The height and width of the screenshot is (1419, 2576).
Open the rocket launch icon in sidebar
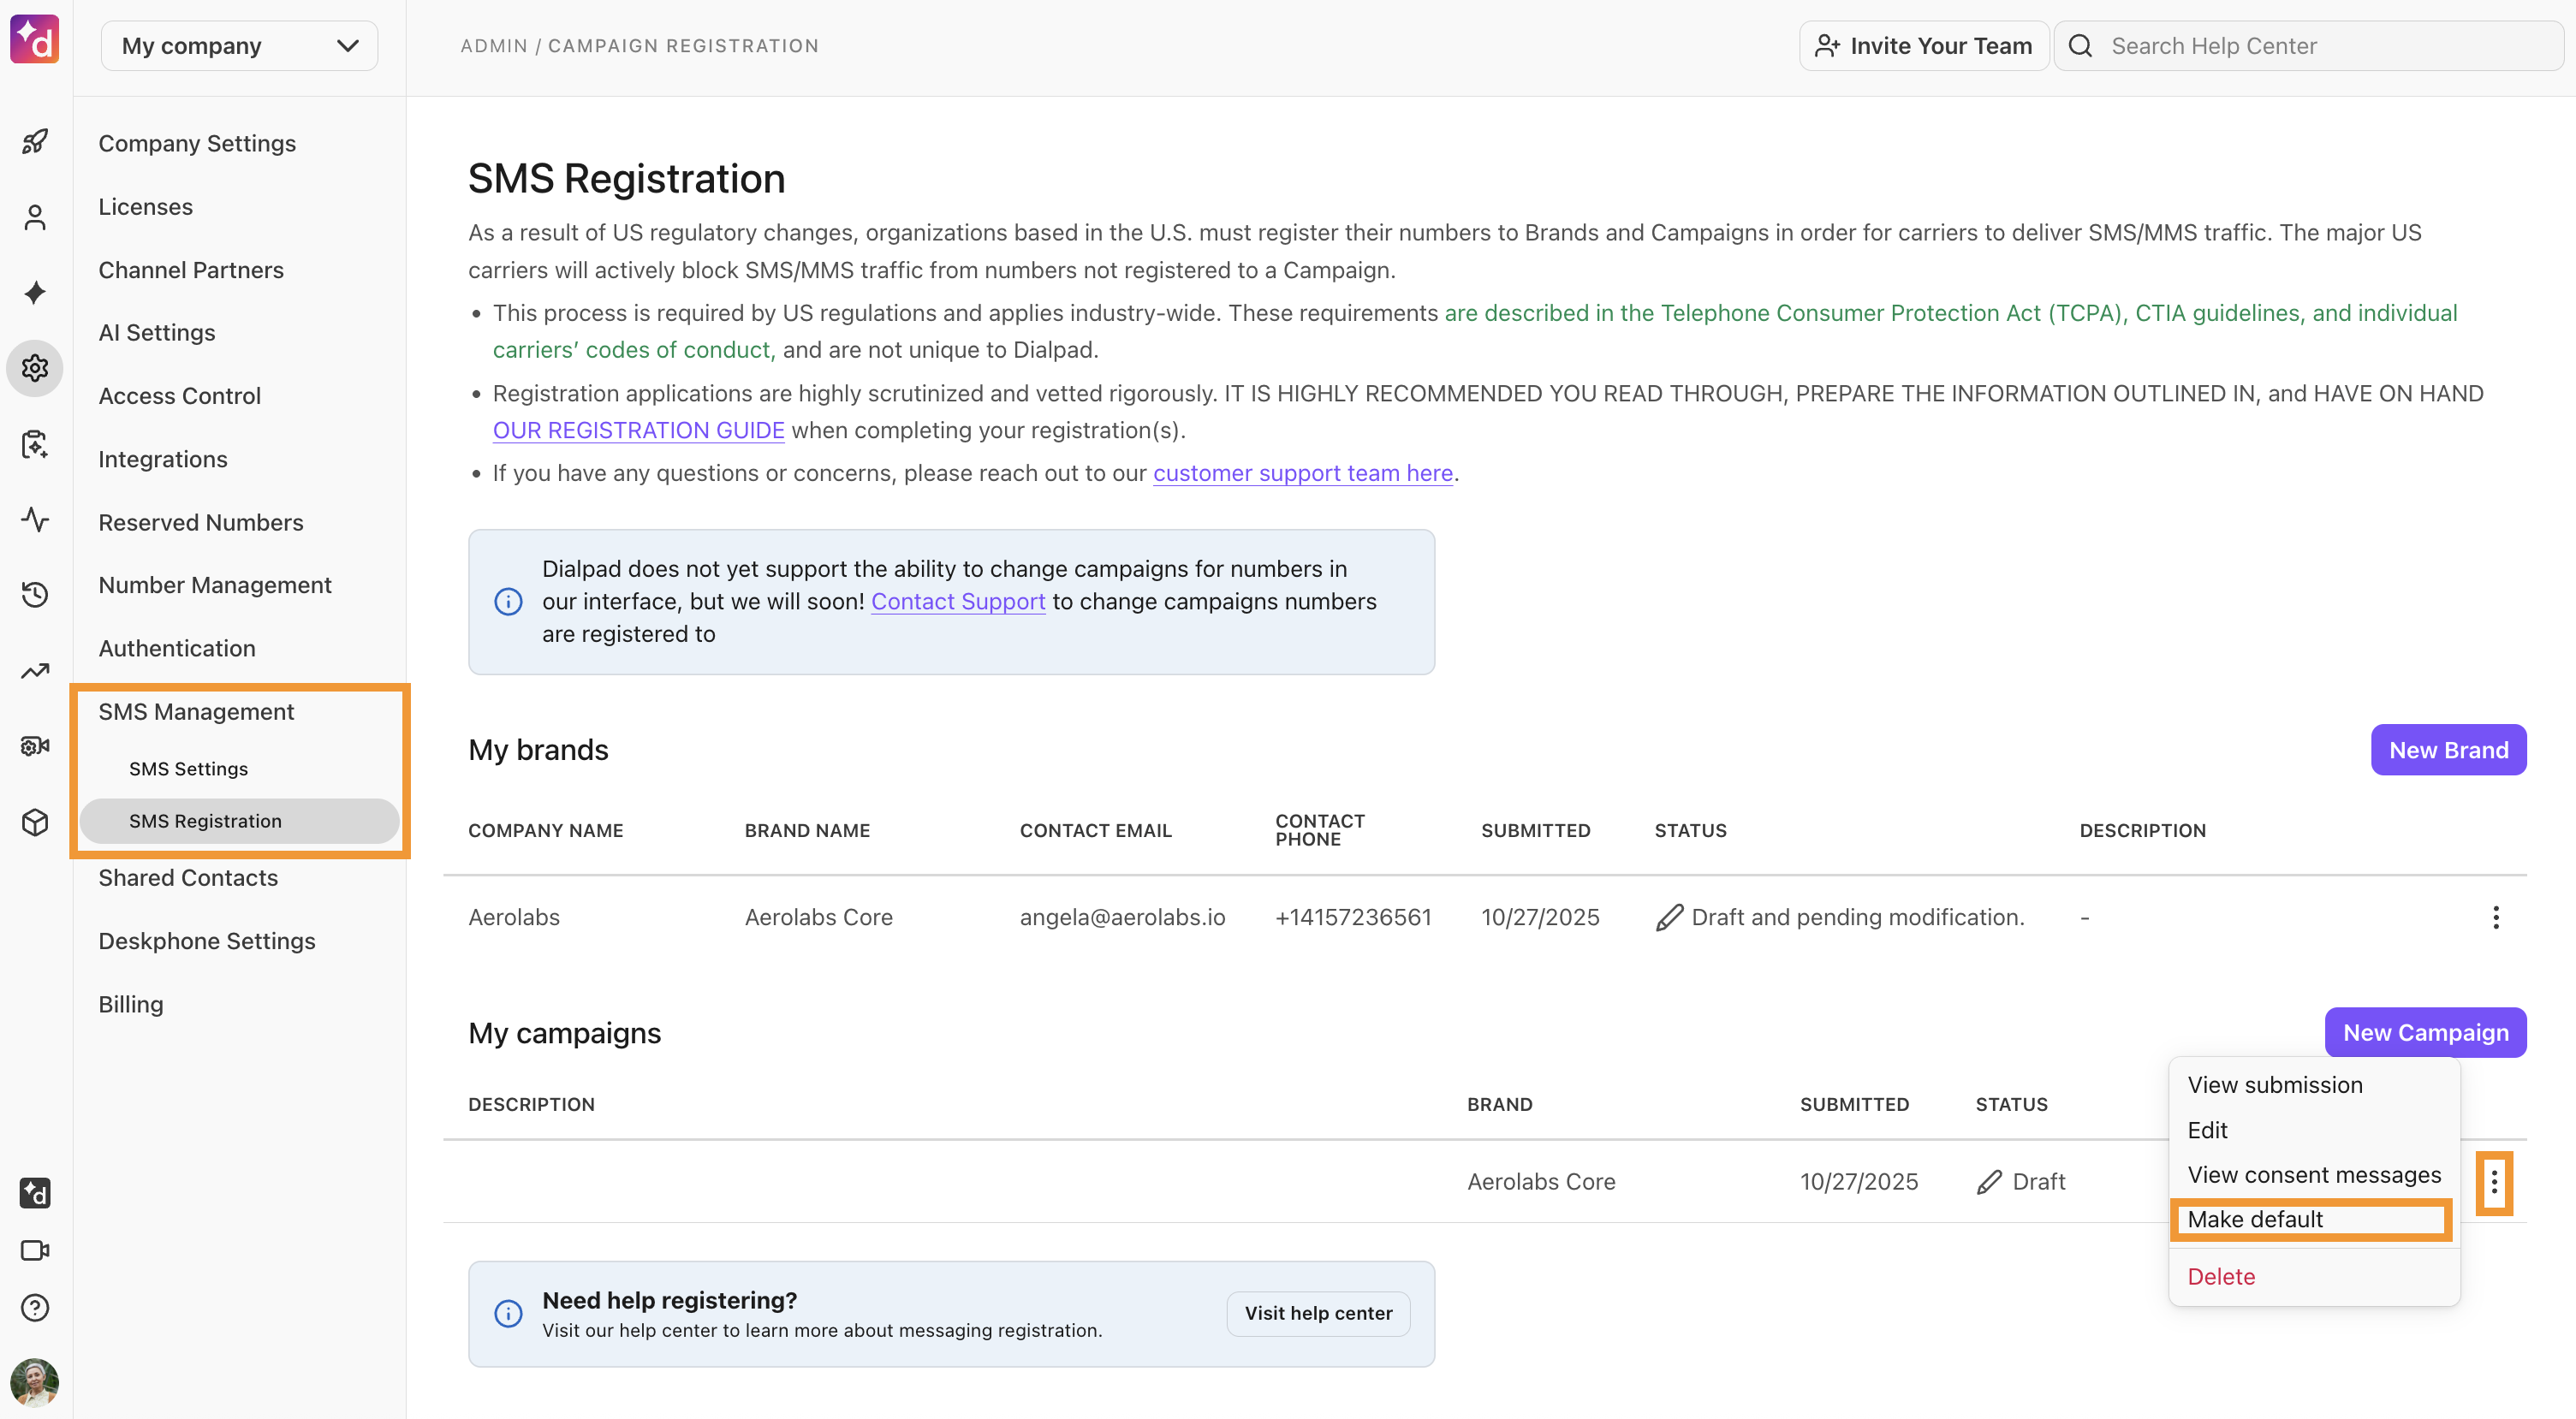[x=35, y=142]
